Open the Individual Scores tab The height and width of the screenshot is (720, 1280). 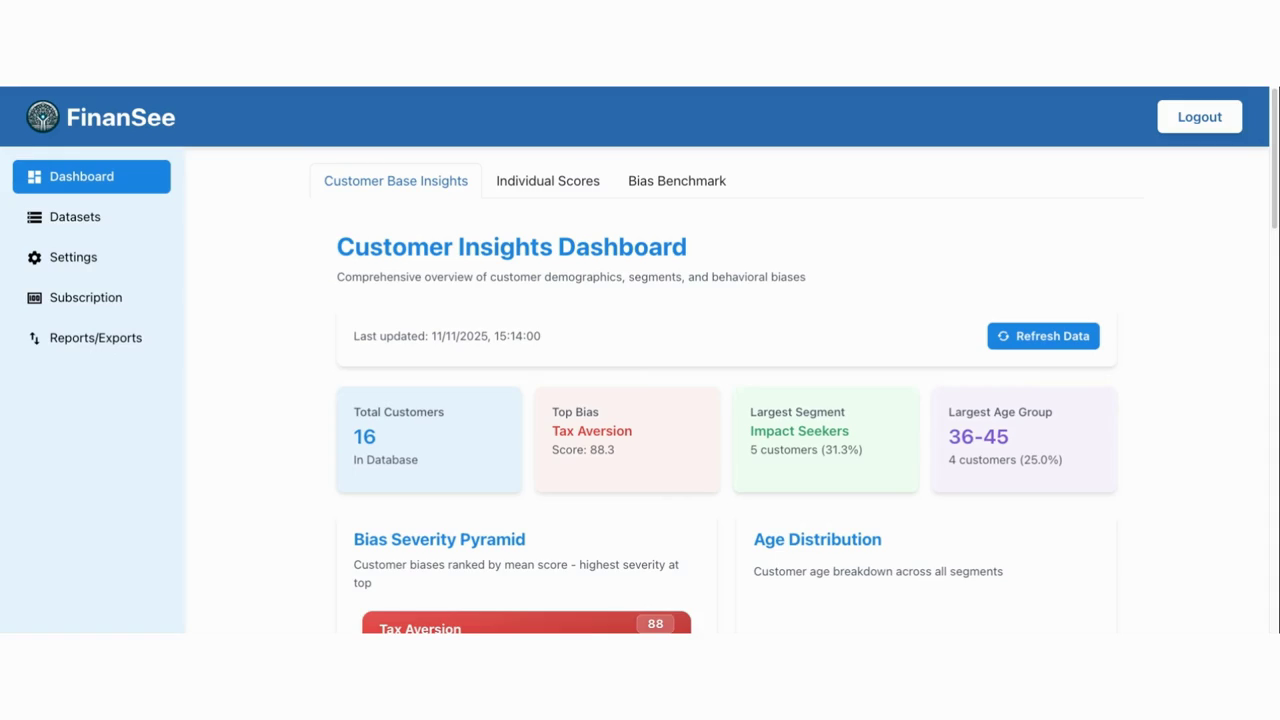pyautogui.click(x=547, y=181)
